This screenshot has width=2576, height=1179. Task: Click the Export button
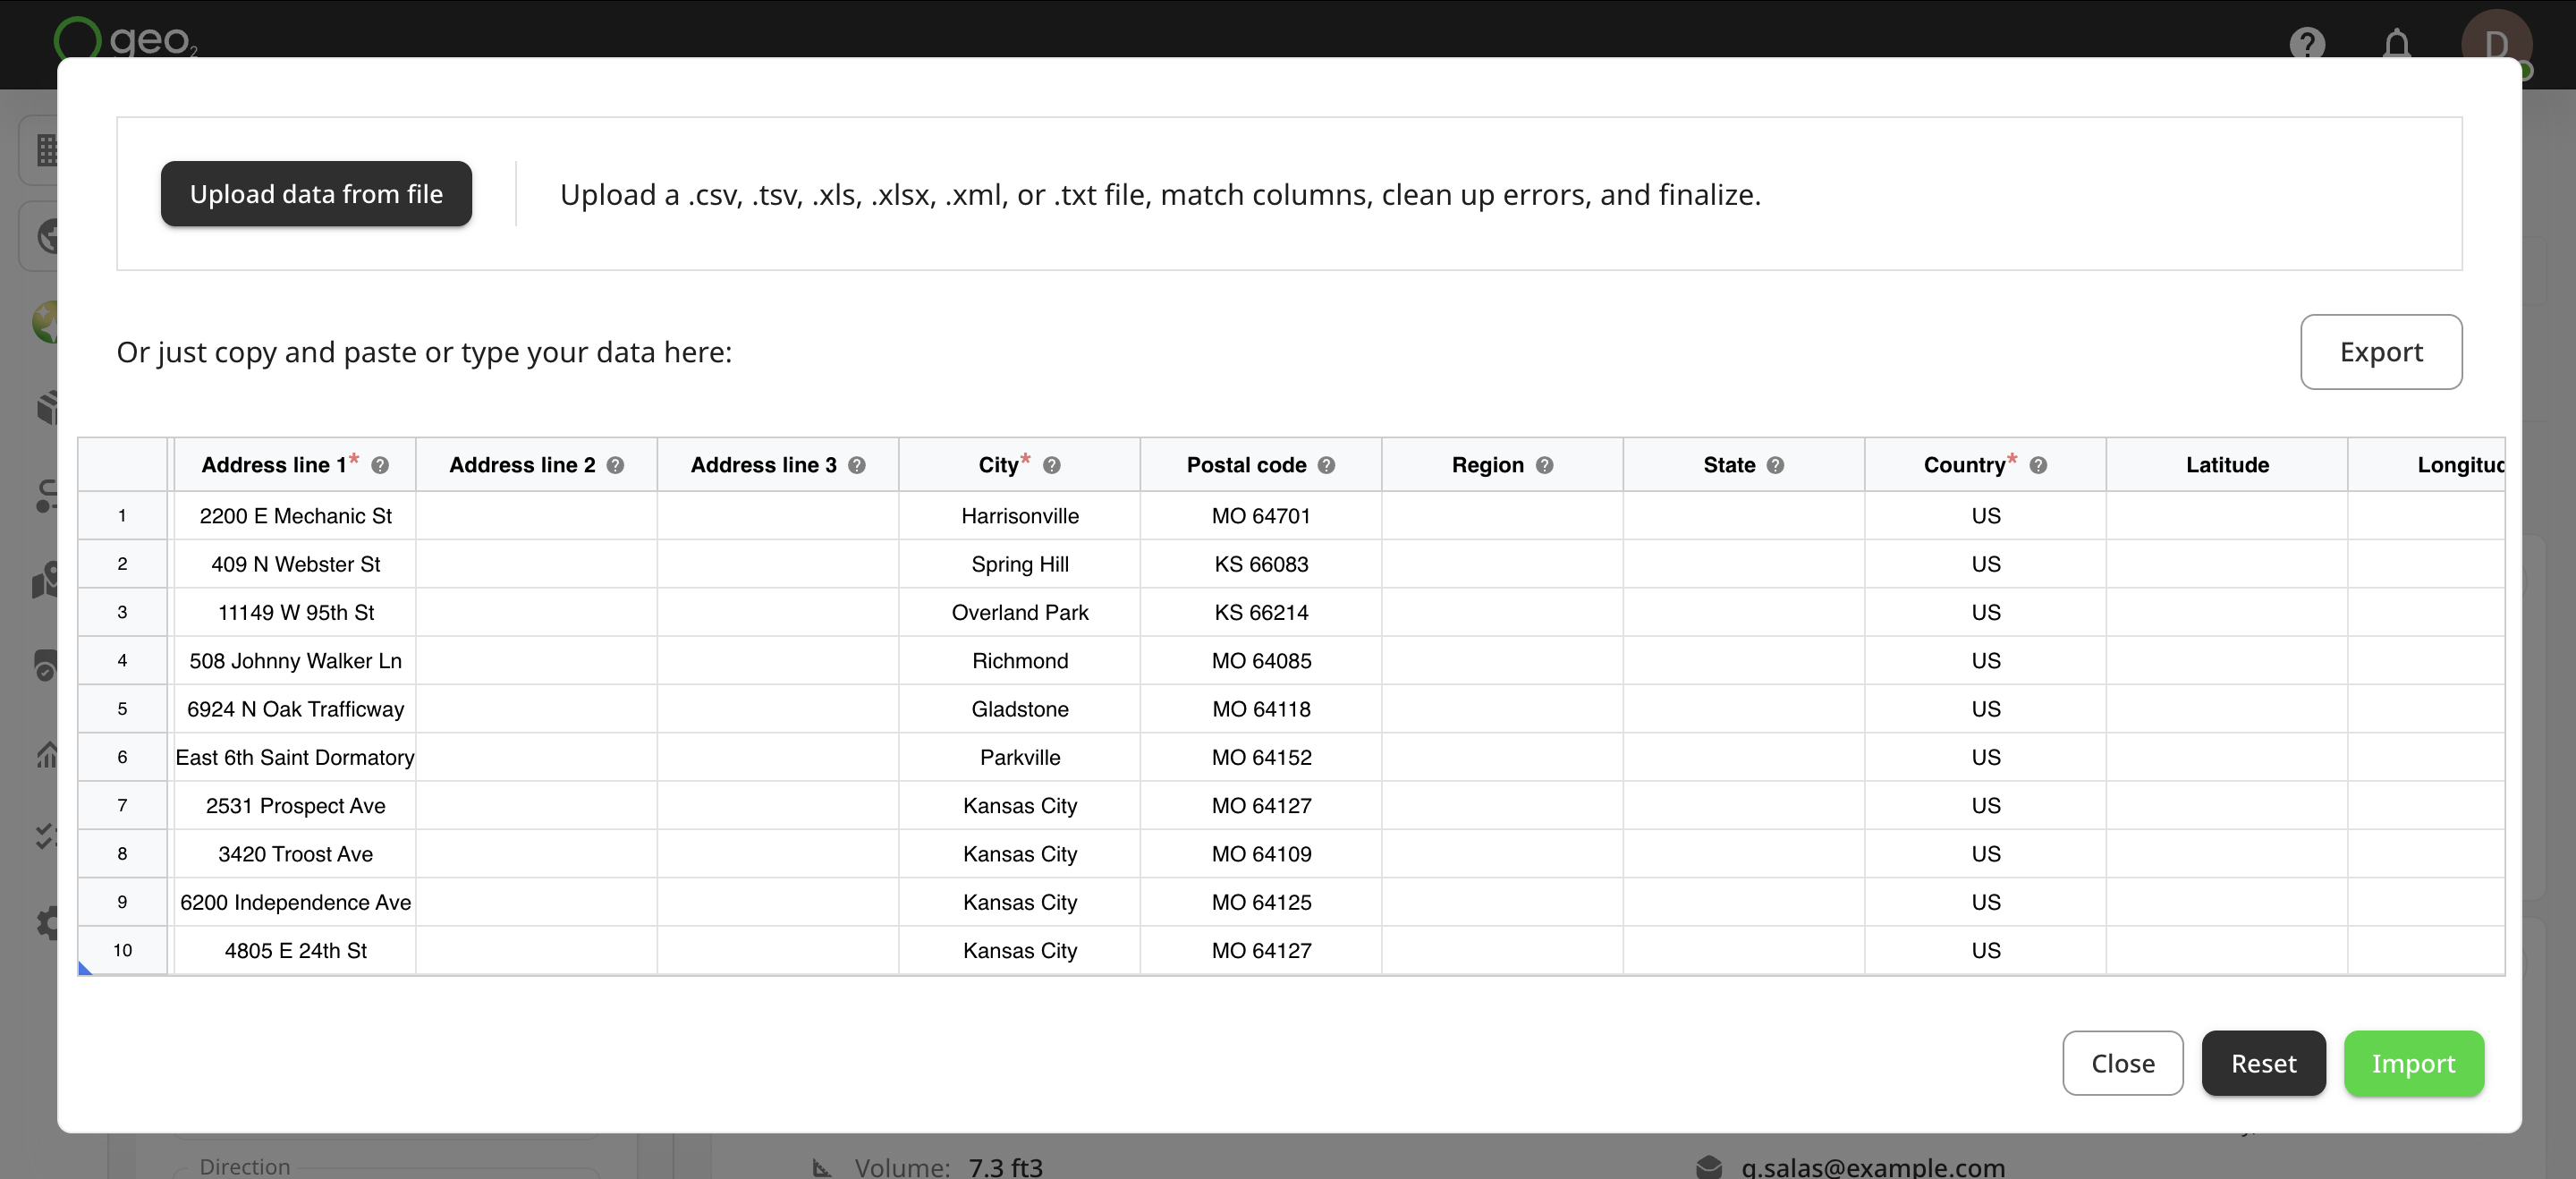pos(2381,352)
